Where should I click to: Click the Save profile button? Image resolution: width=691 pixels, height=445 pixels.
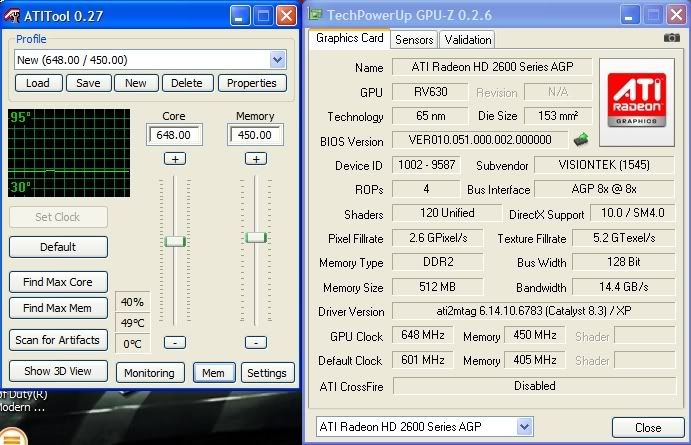[88, 83]
